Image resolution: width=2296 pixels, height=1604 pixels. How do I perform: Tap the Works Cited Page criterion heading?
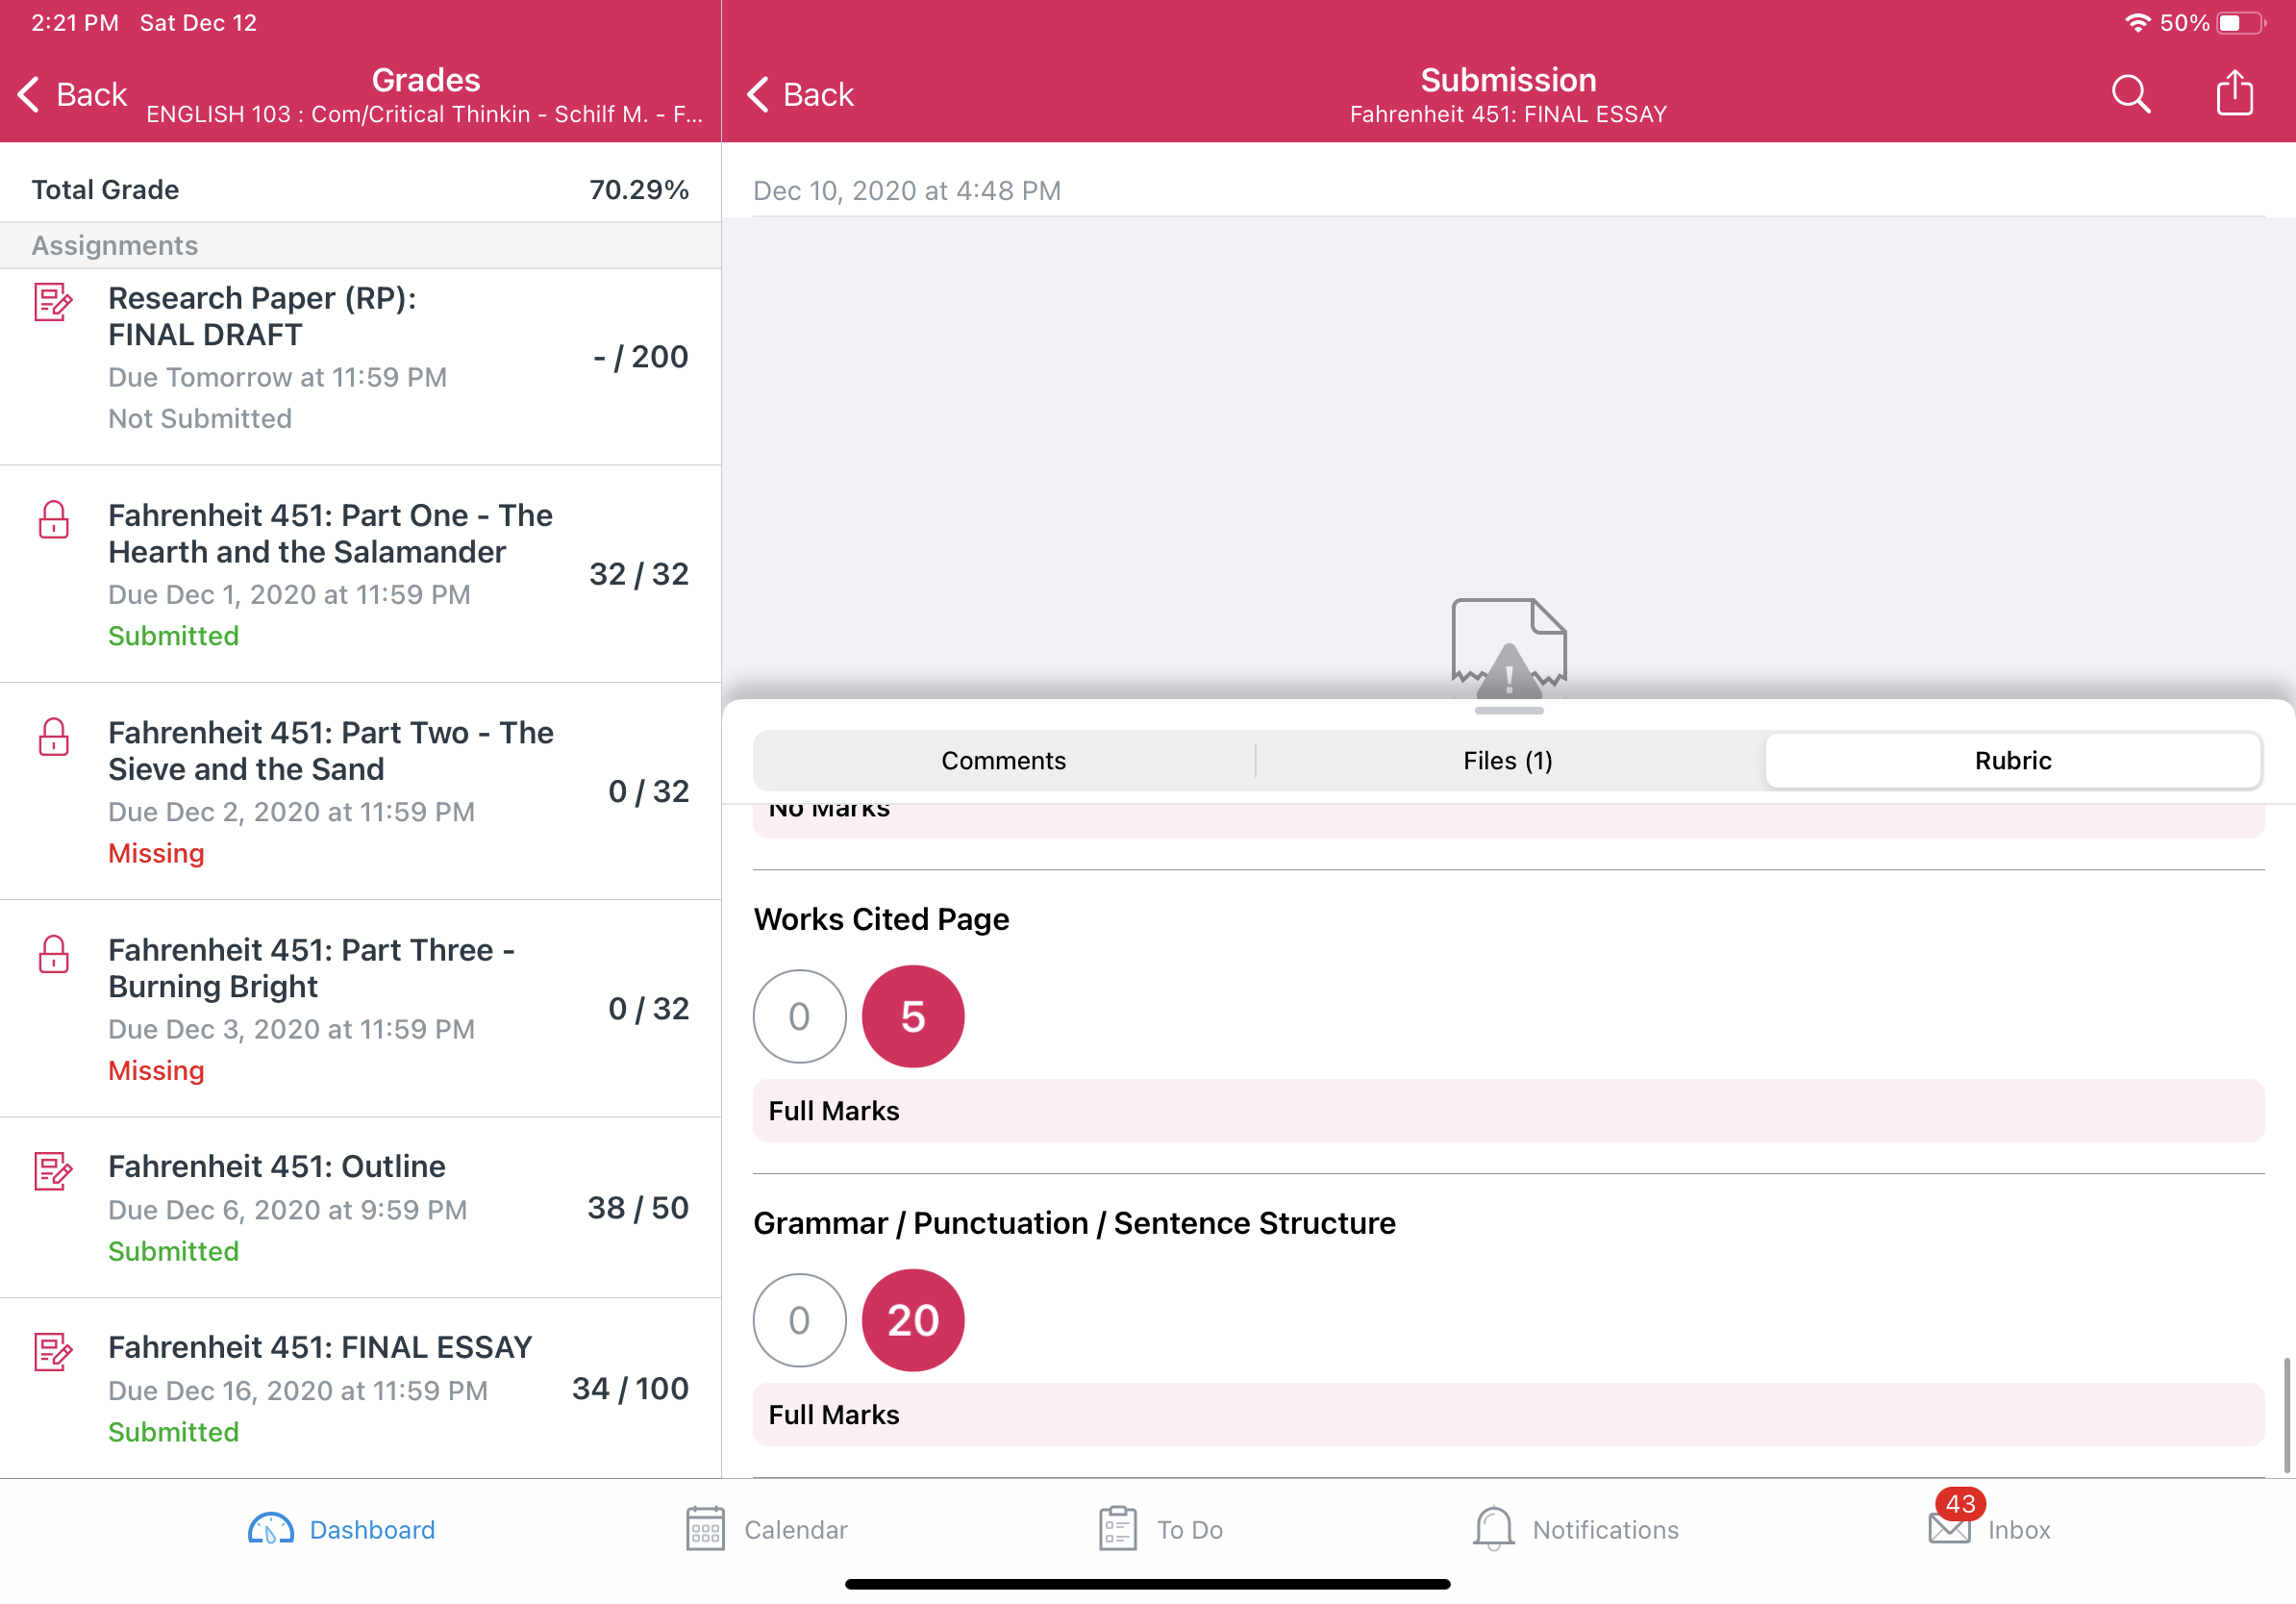click(x=881, y=919)
